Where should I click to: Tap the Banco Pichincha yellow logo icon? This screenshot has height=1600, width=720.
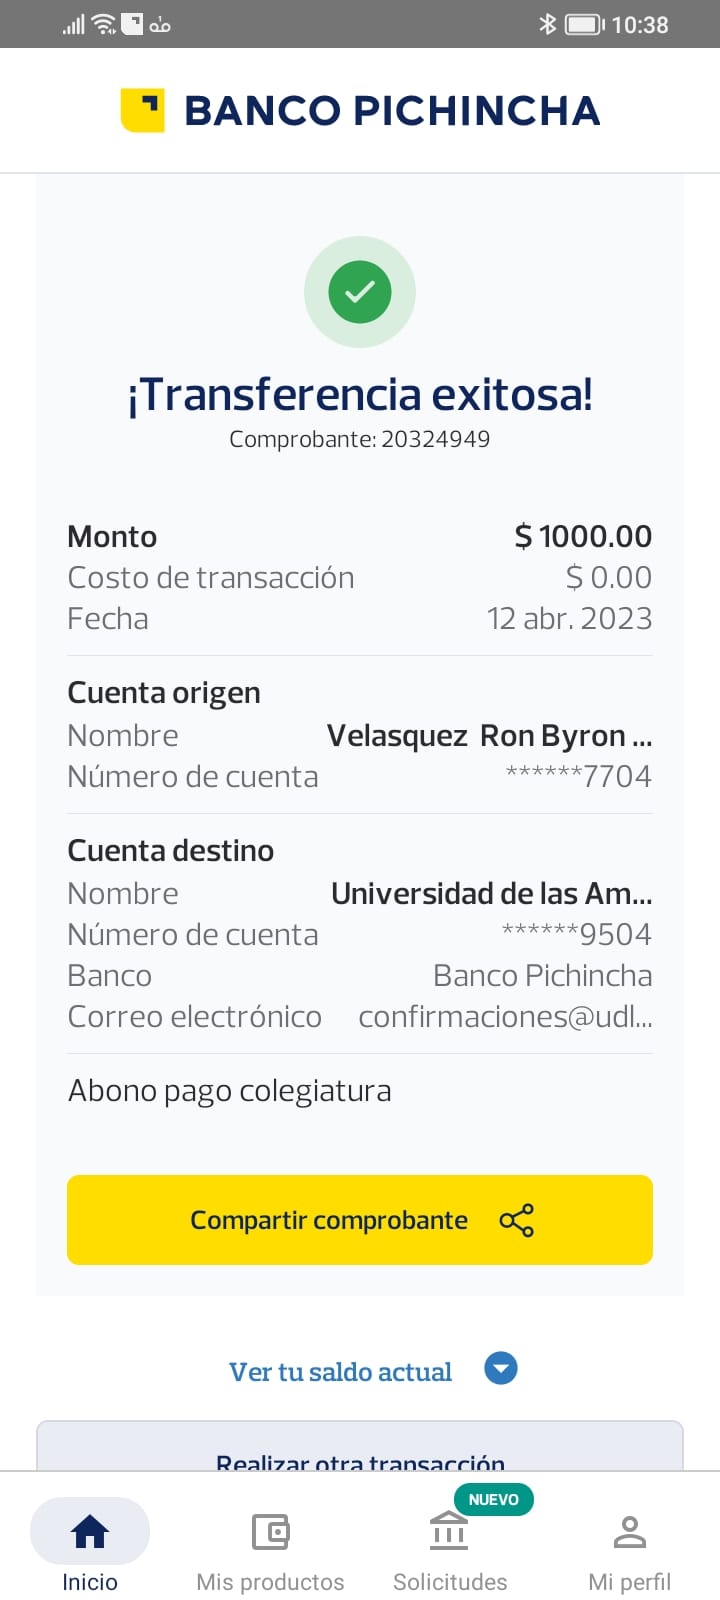pos(142,110)
